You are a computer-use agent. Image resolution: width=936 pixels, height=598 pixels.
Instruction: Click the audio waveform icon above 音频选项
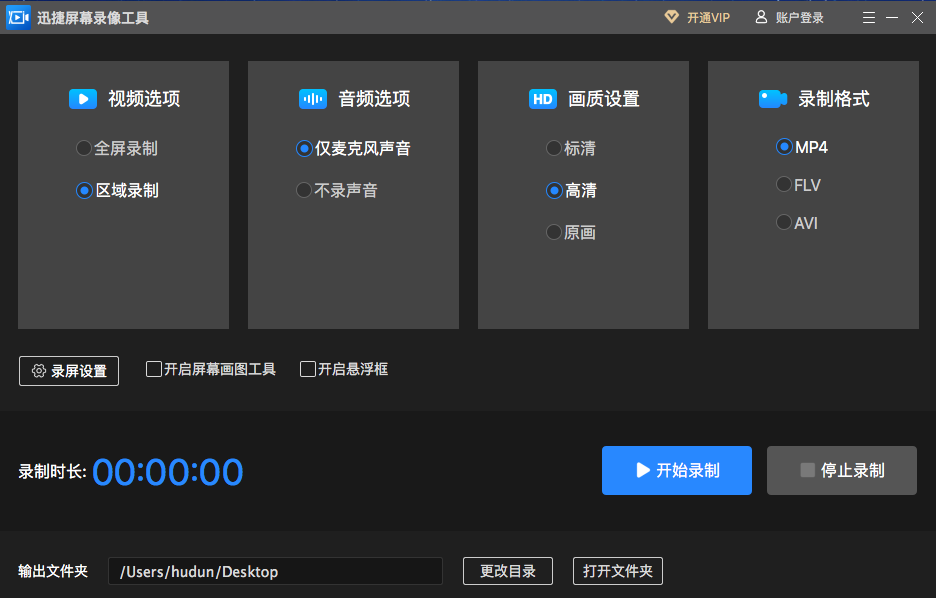pos(311,99)
